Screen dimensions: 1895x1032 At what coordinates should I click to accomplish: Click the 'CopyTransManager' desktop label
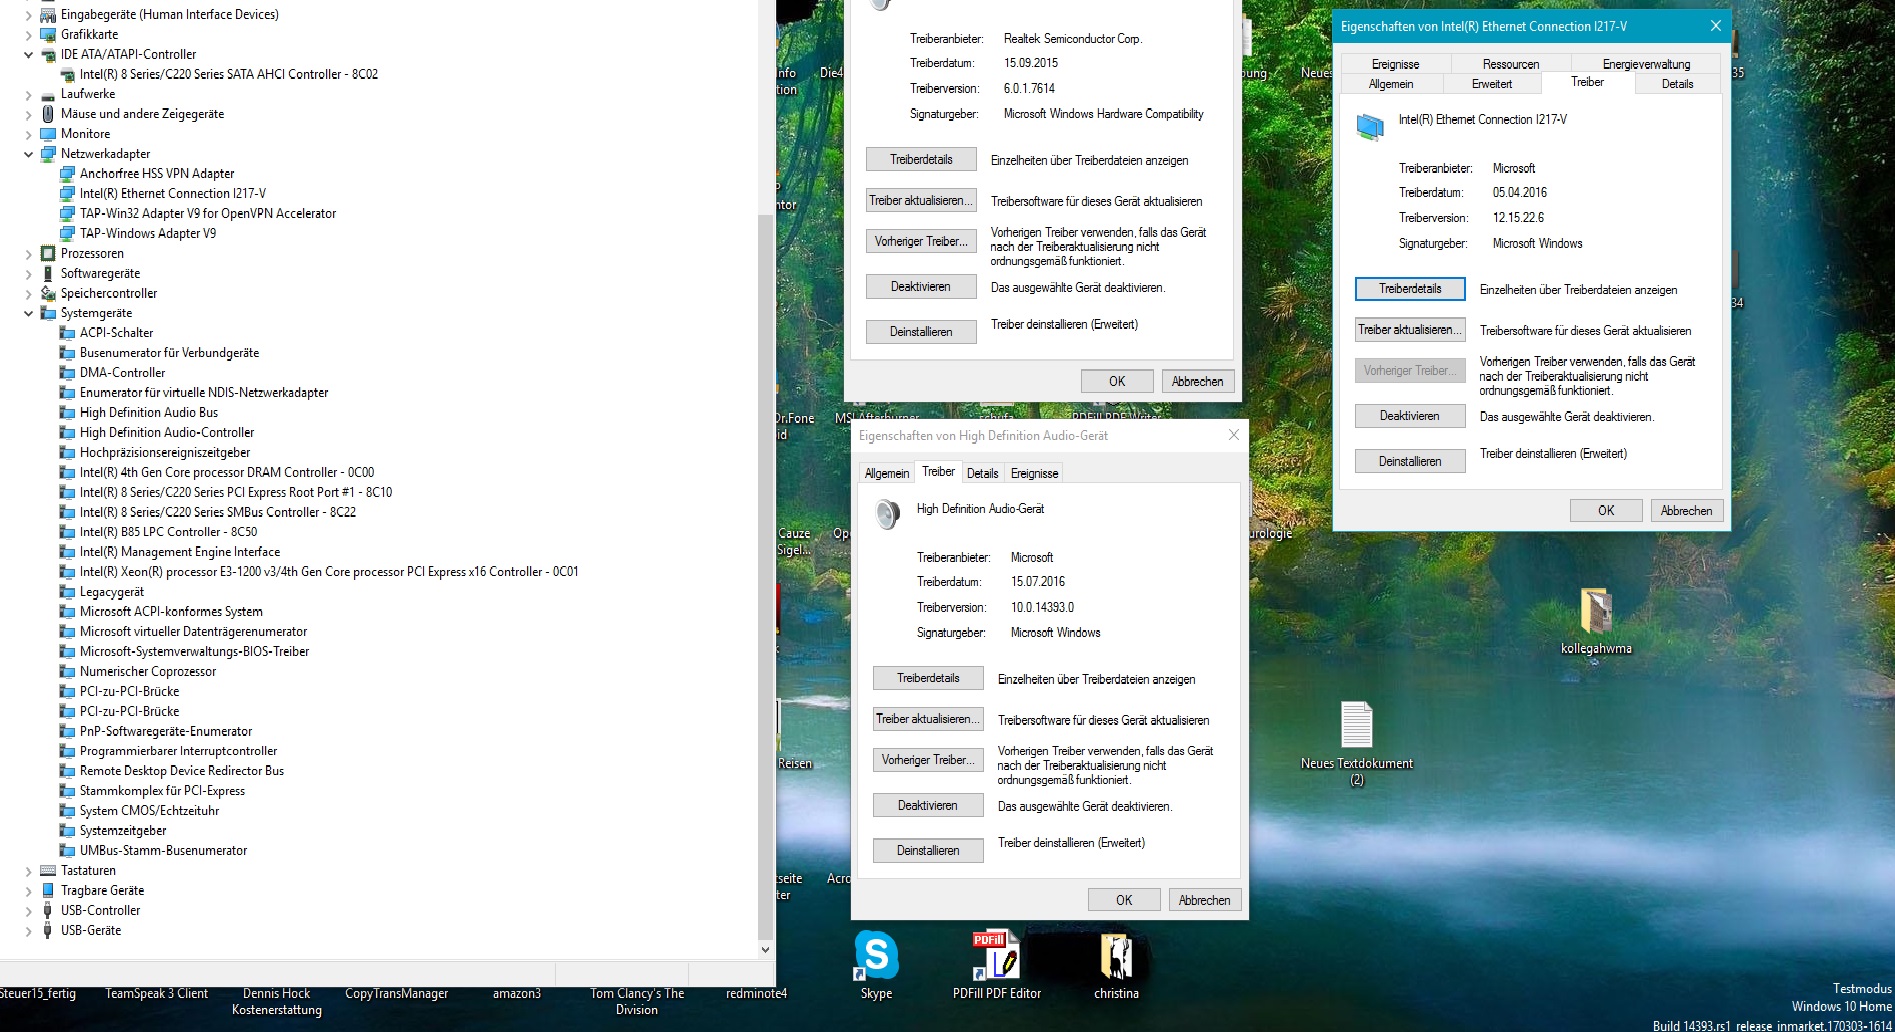[x=396, y=993]
